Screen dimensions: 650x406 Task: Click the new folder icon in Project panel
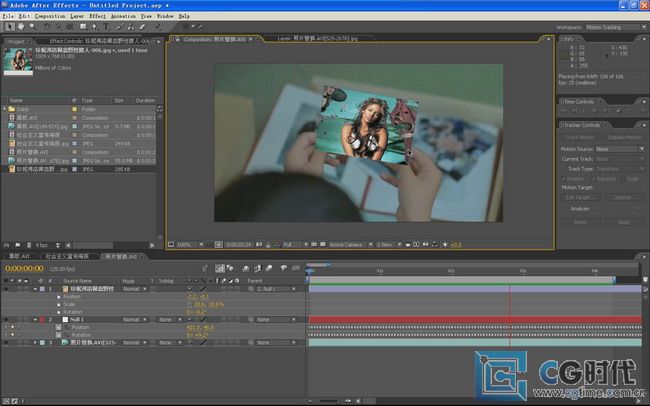point(18,245)
